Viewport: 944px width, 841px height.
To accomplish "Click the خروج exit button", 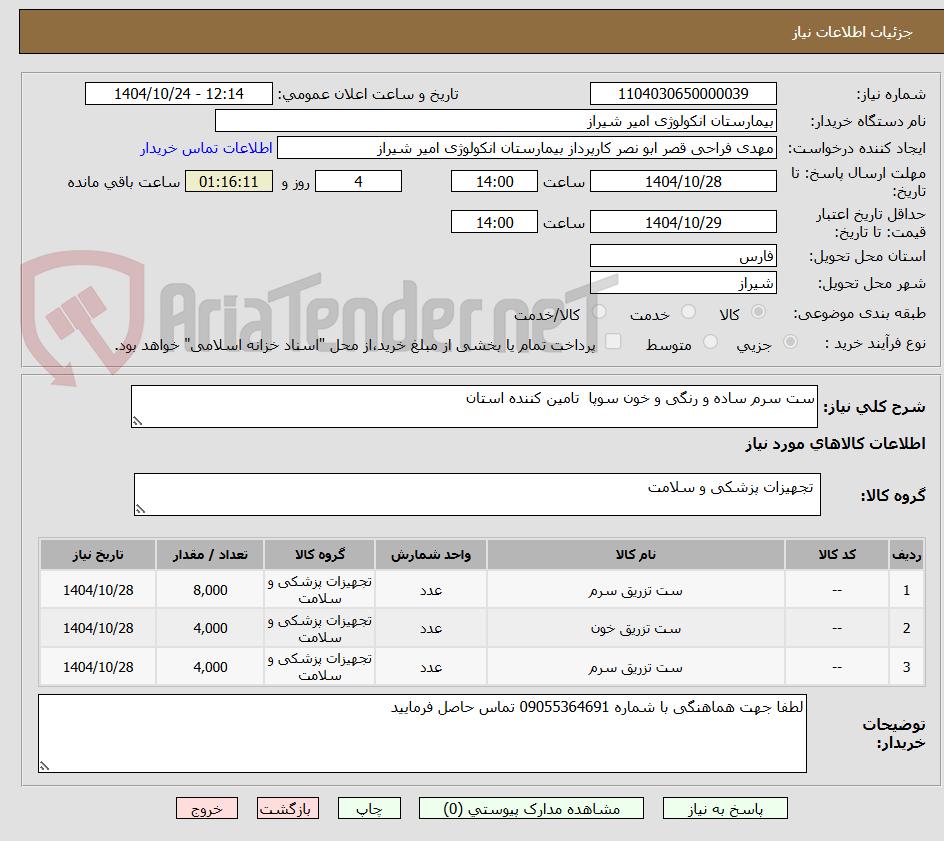I will [x=207, y=808].
